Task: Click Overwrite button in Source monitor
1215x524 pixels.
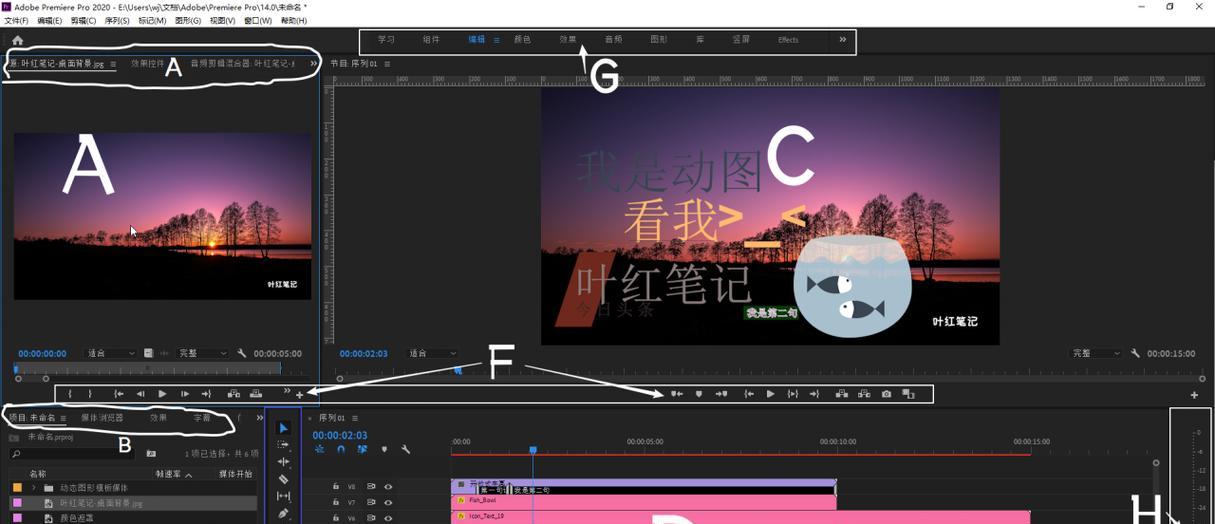Action: [x=255, y=394]
